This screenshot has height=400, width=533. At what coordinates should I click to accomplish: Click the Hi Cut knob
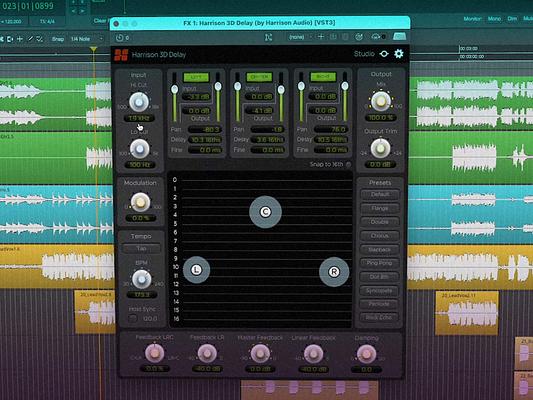click(x=139, y=102)
